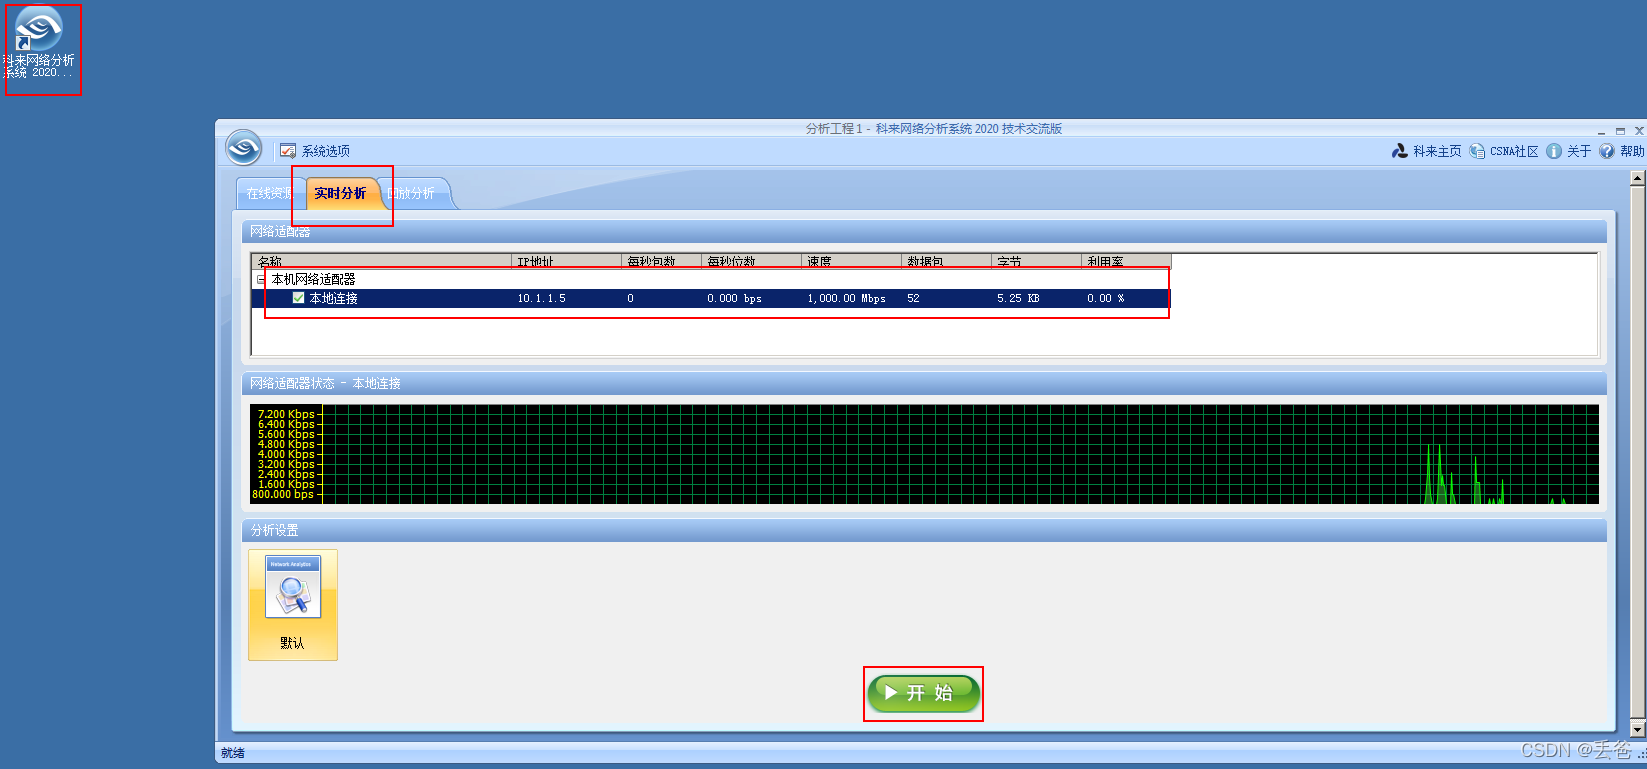
Task: Minimize the analyzer window
Action: [x=1601, y=131]
